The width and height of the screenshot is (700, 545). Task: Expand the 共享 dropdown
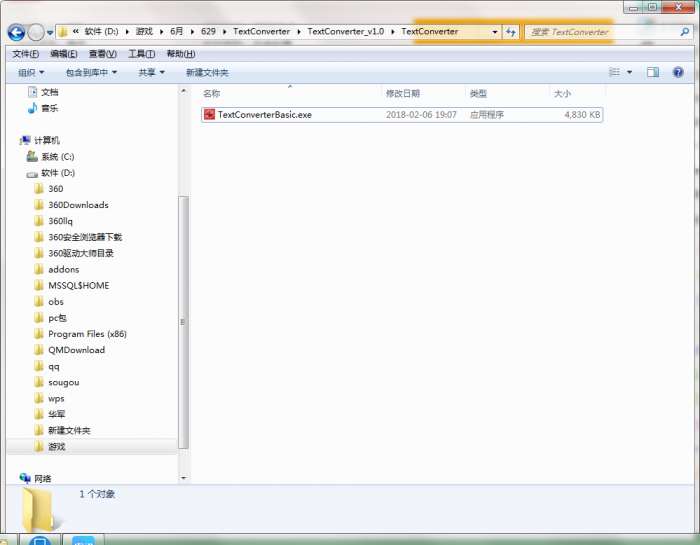click(x=151, y=72)
